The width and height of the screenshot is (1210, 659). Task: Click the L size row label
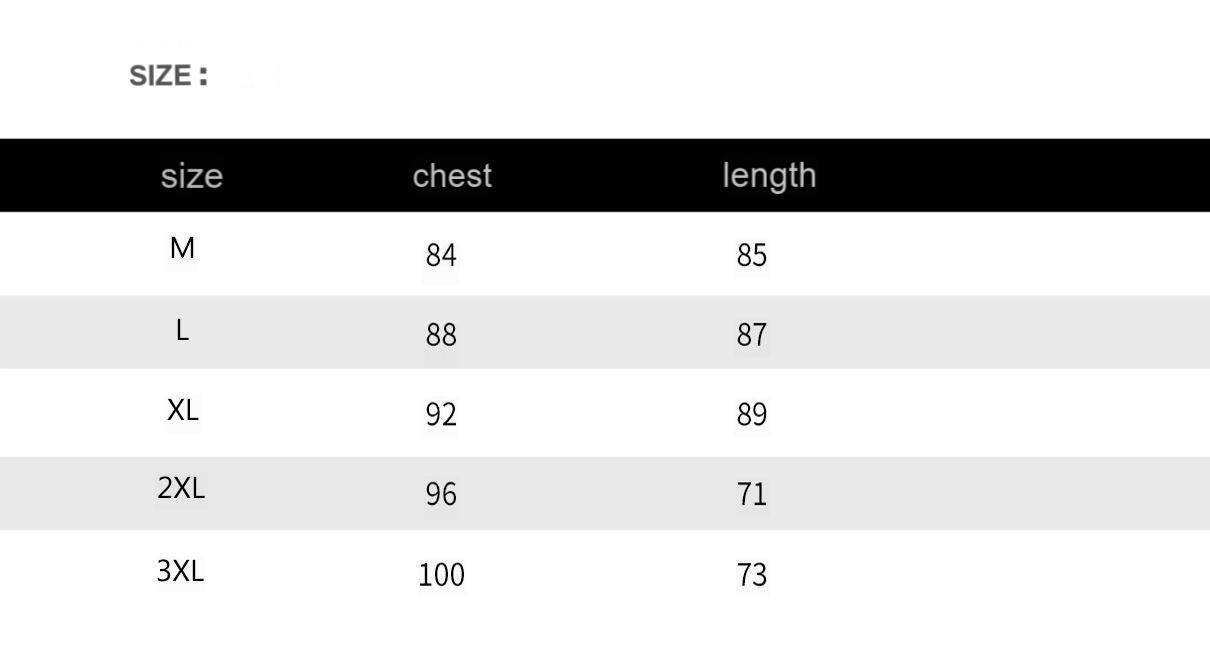pyautogui.click(x=182, y=330)
